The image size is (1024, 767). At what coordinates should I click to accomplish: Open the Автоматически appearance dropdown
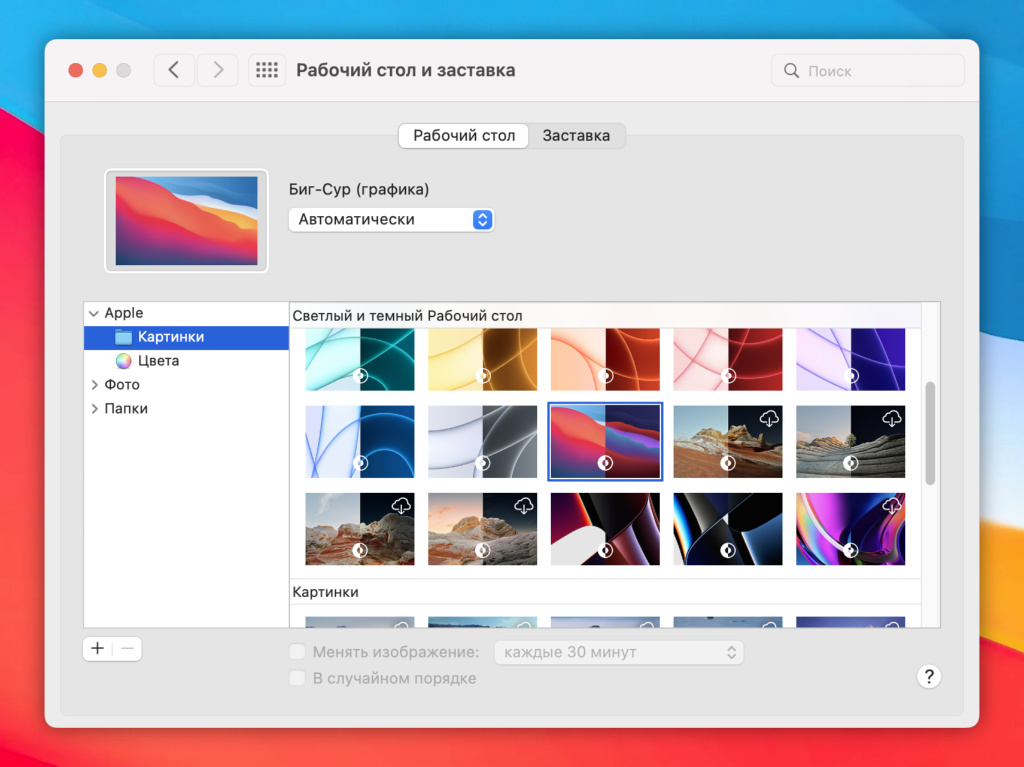(x=391, y=220)
